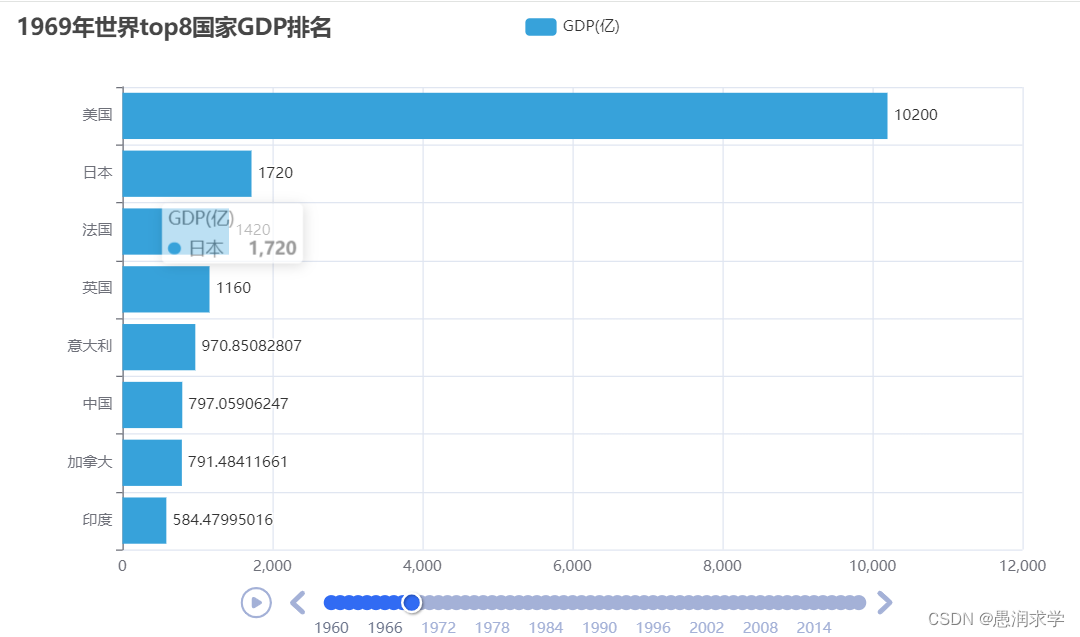Click the 英国 GDP bar

pyautogui.click(x=166, y=289)
